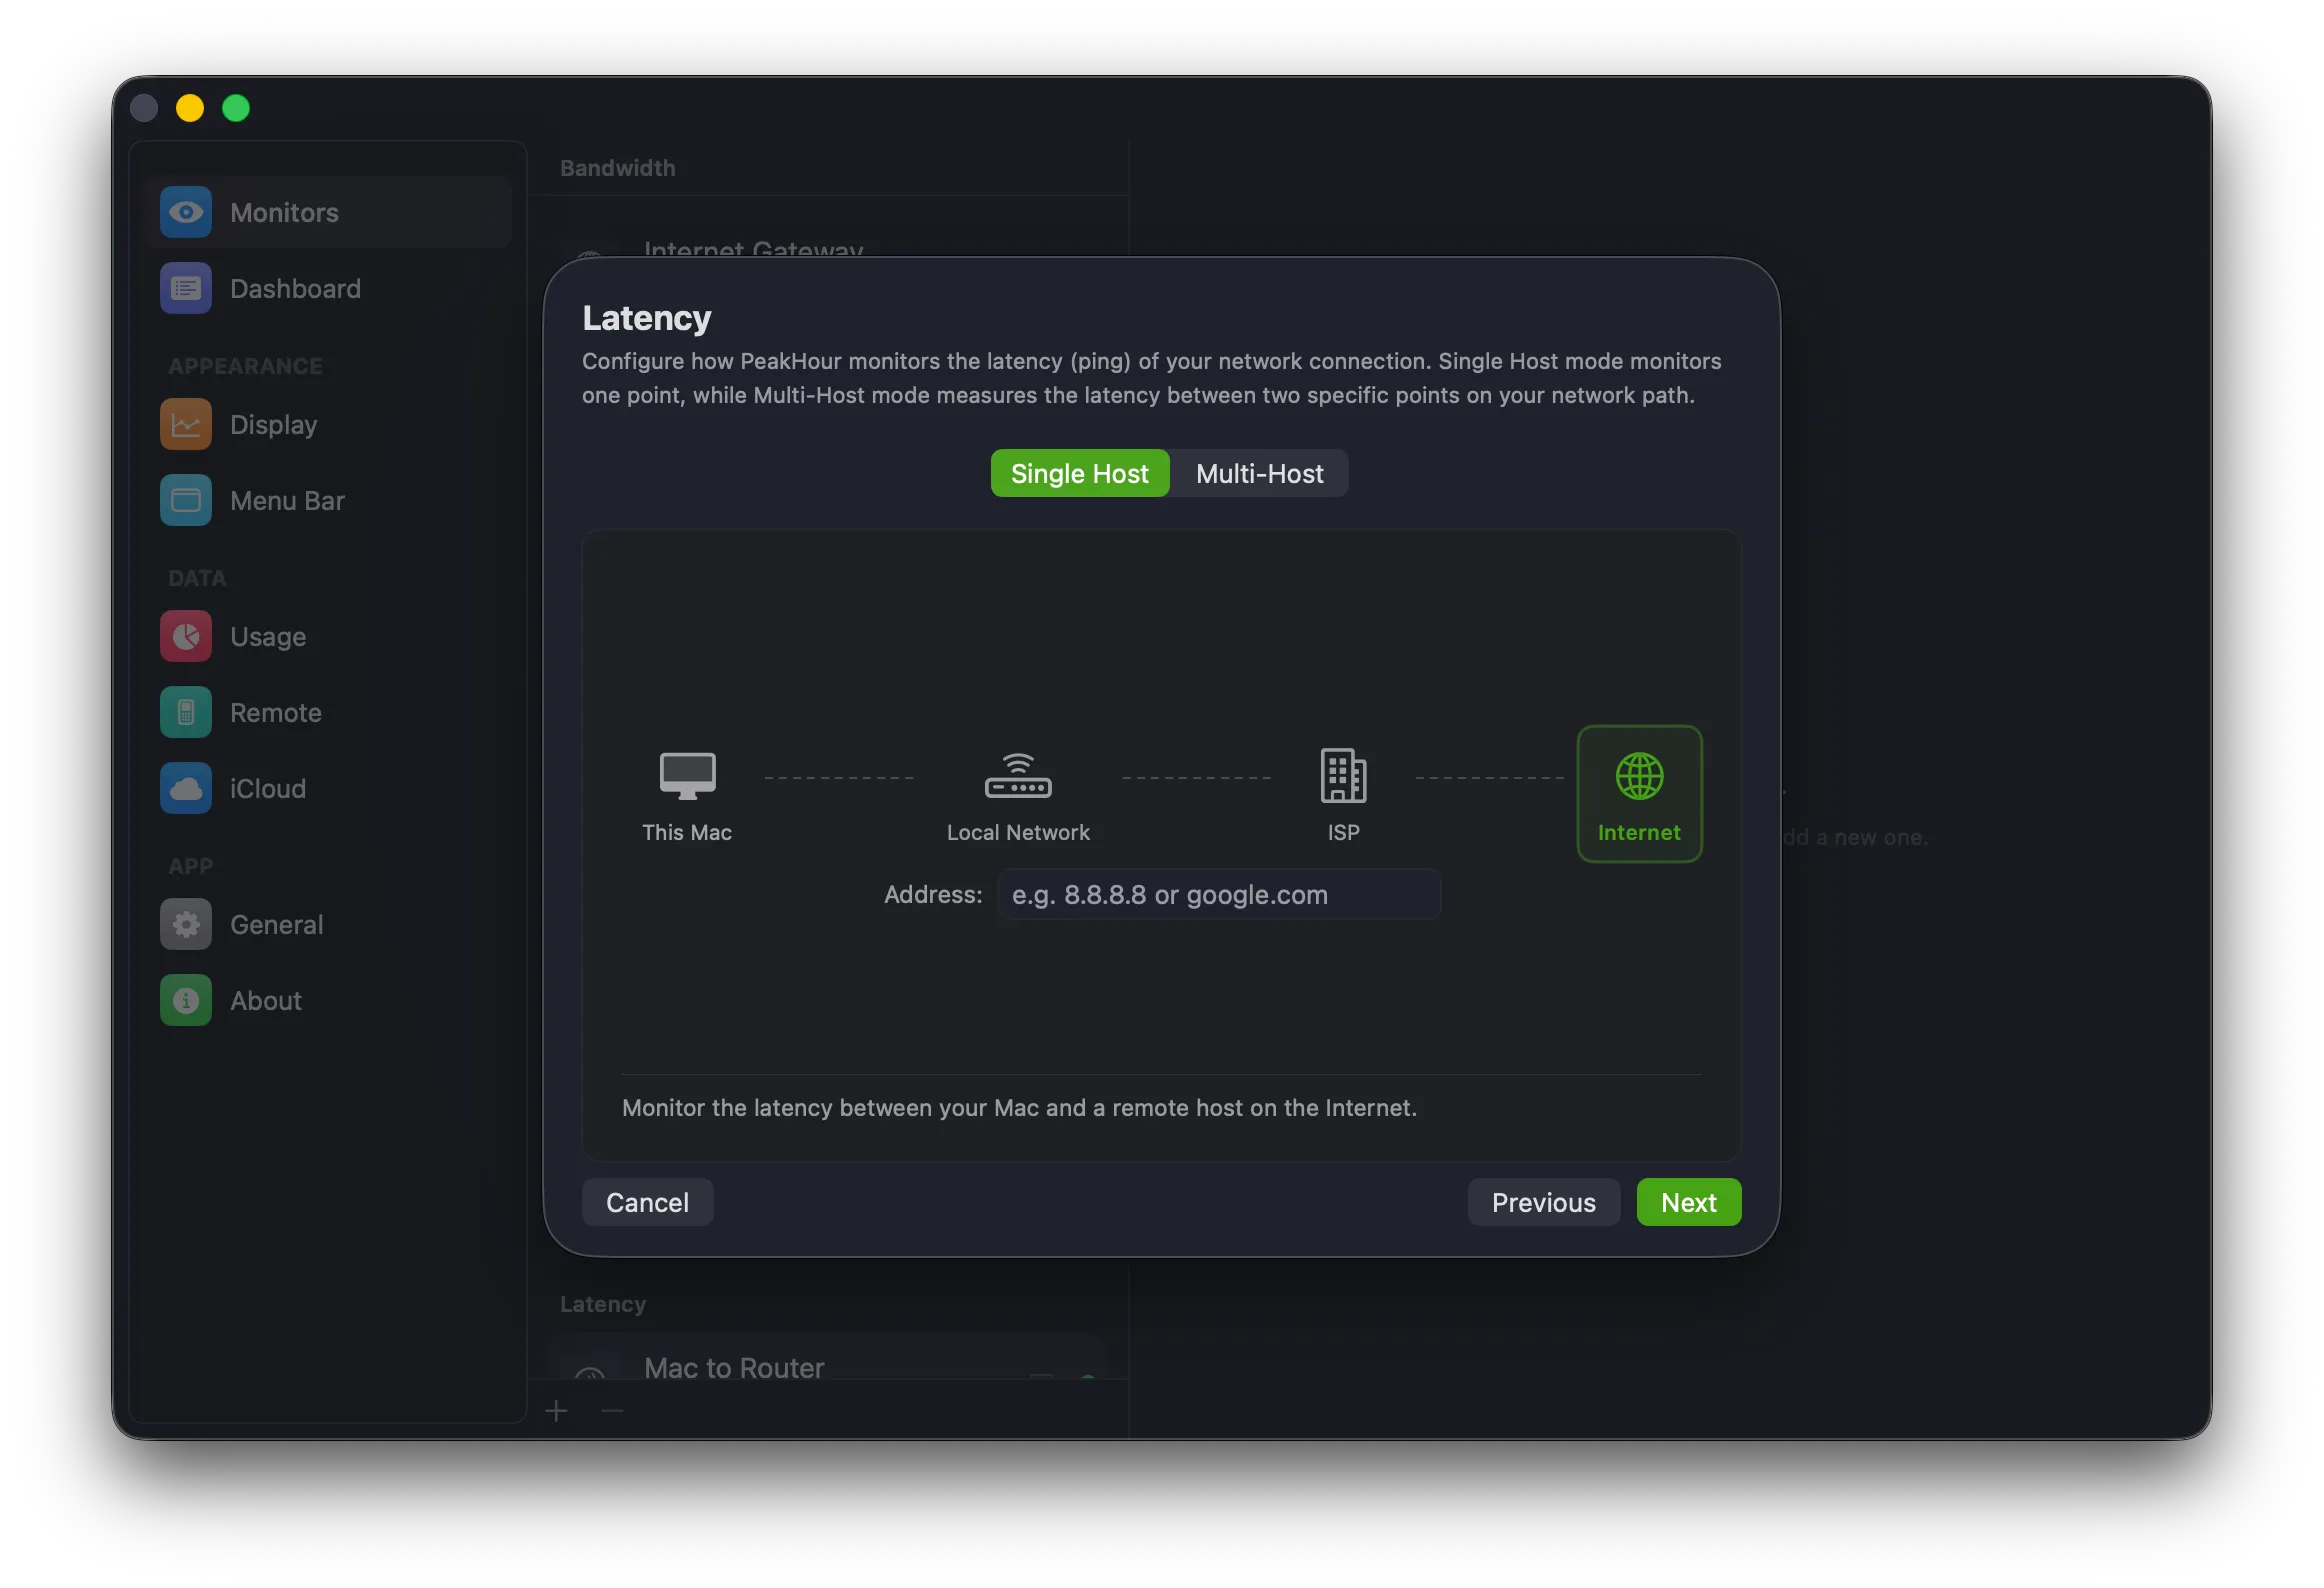
Task: Click the ISP label
Action: tap(1343, 832)
